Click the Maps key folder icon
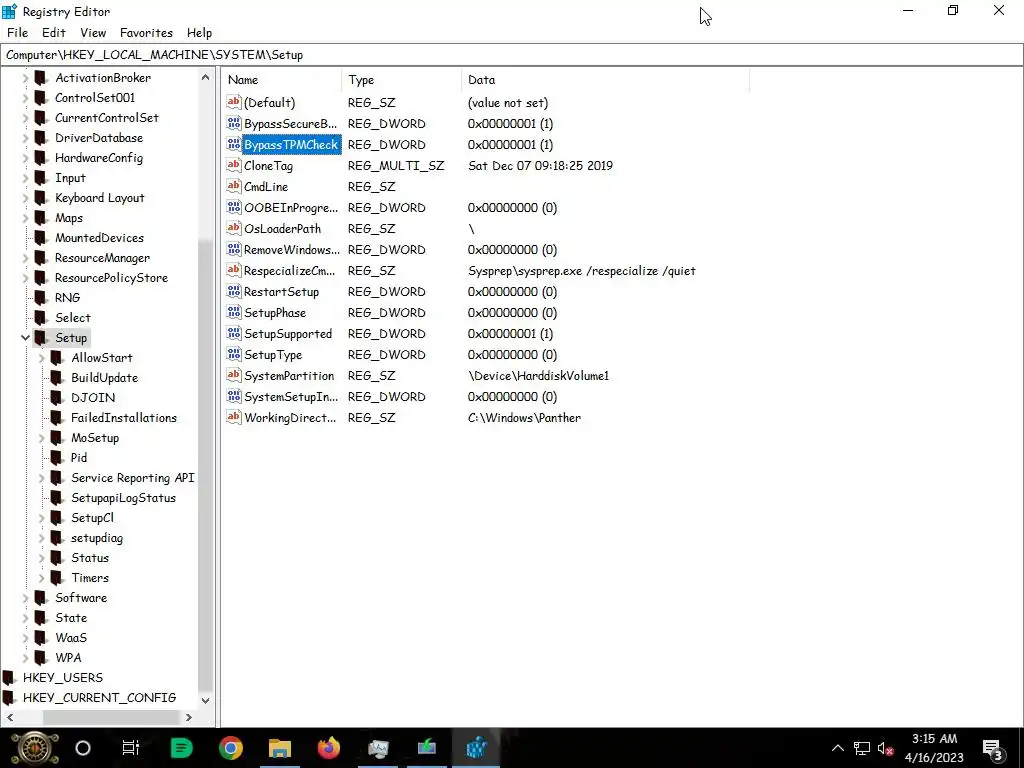This screenshot has width=1024, height=768. click(41, 217)
